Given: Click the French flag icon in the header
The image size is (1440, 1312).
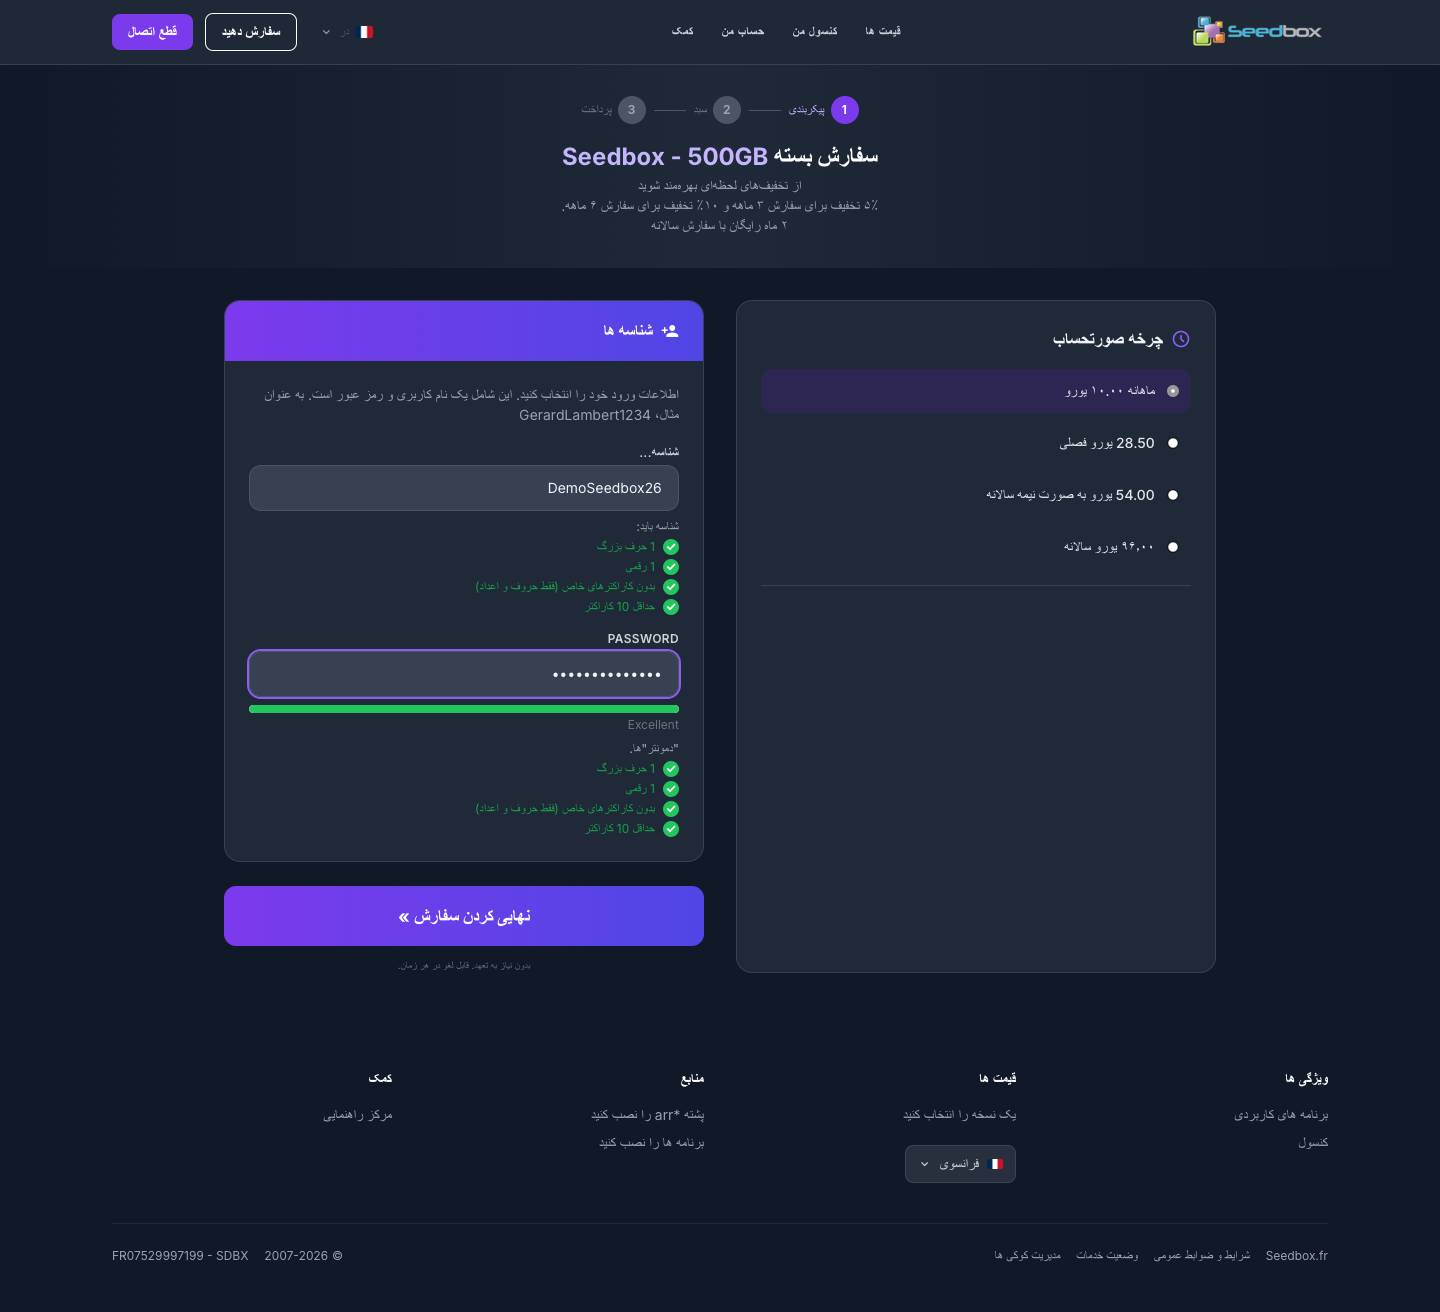Looking at the screenshot, I should click(x=366, y=32).
